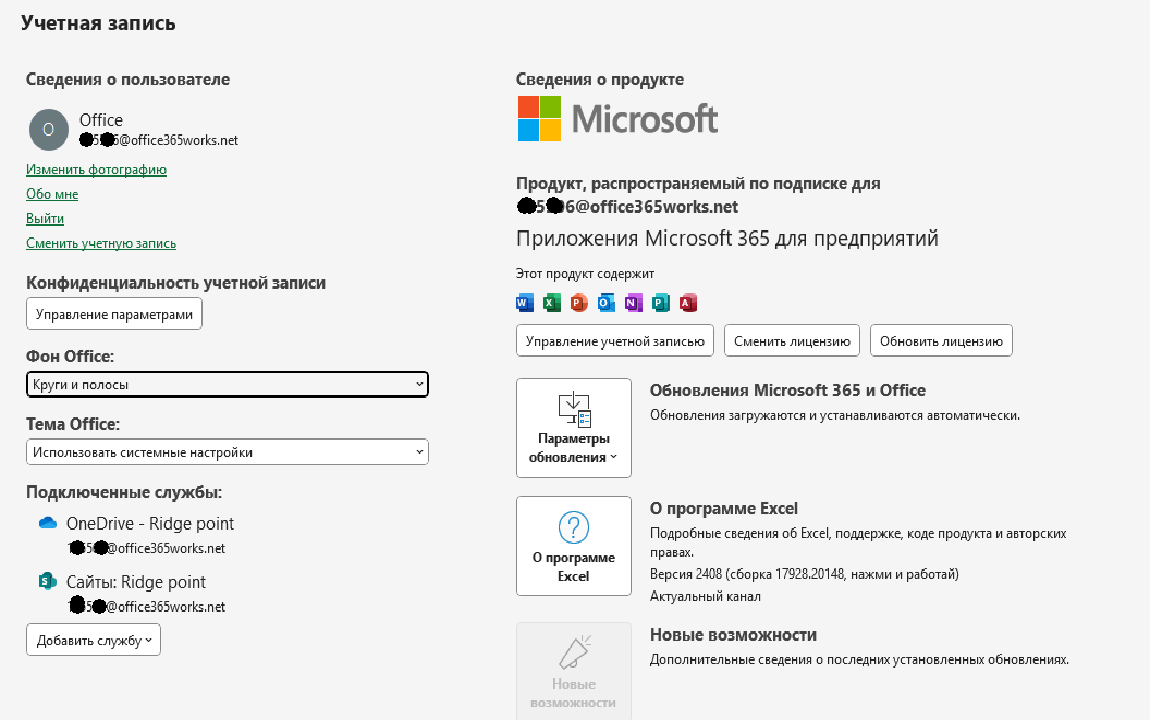Click the Сменить учетную запись link

point(101,243)
